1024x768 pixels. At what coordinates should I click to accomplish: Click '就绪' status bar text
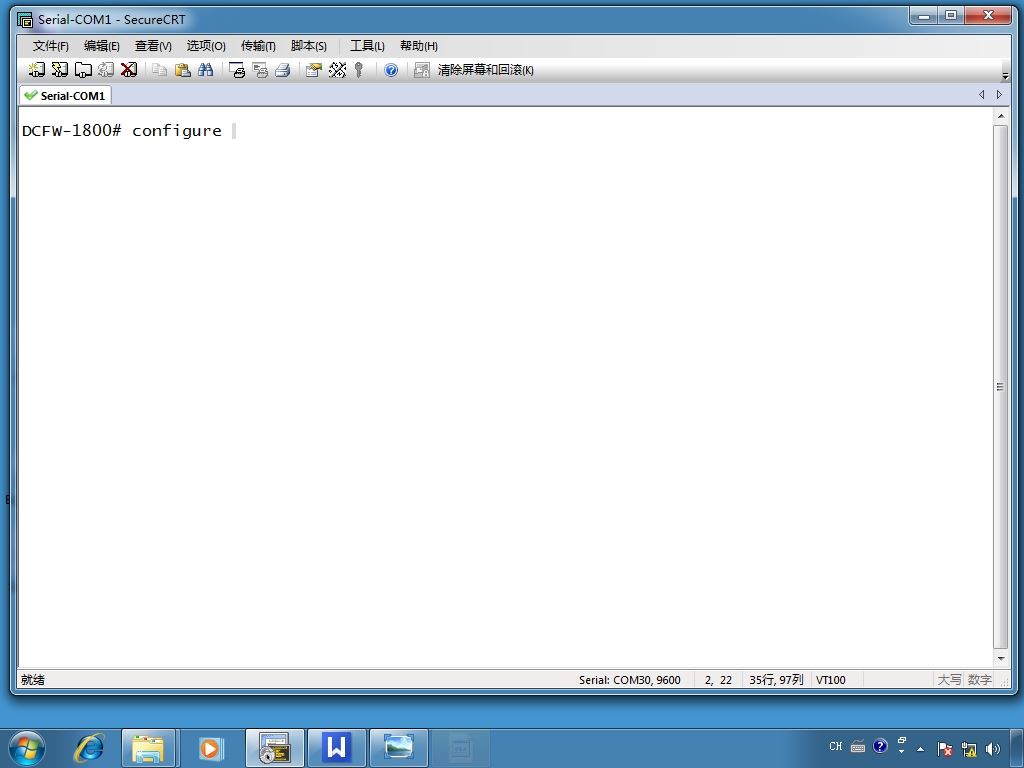pos(33,680)
